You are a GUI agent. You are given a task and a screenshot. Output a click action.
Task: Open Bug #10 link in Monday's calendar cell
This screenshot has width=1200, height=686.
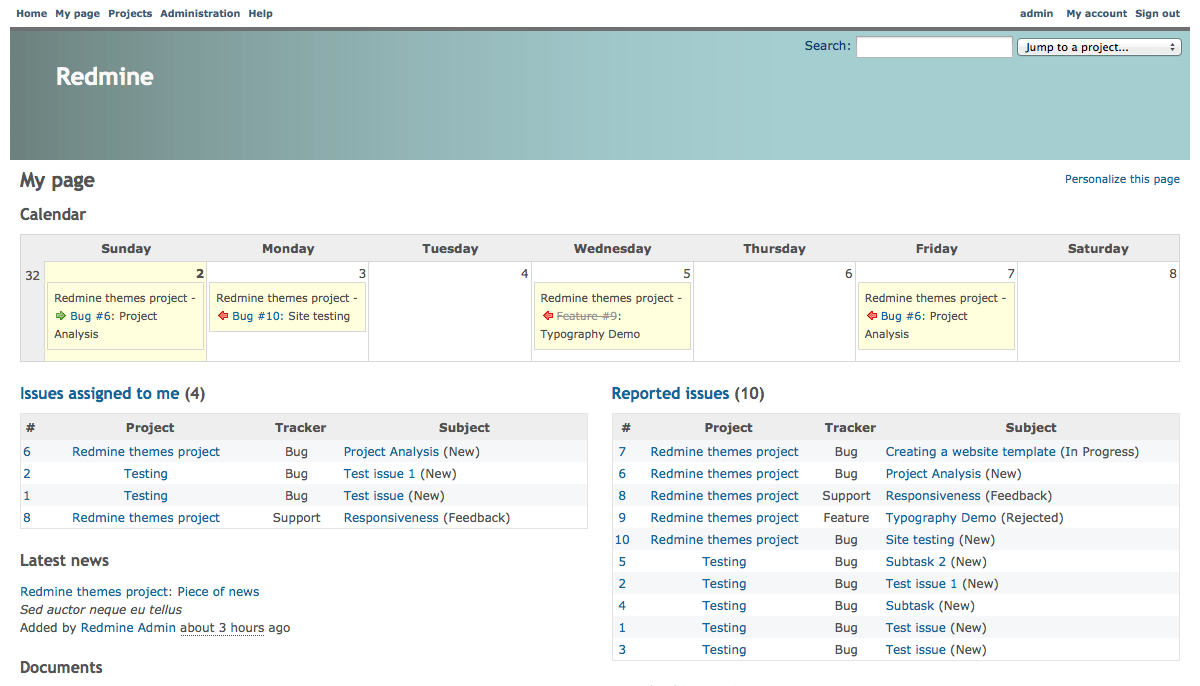[257, 316]
